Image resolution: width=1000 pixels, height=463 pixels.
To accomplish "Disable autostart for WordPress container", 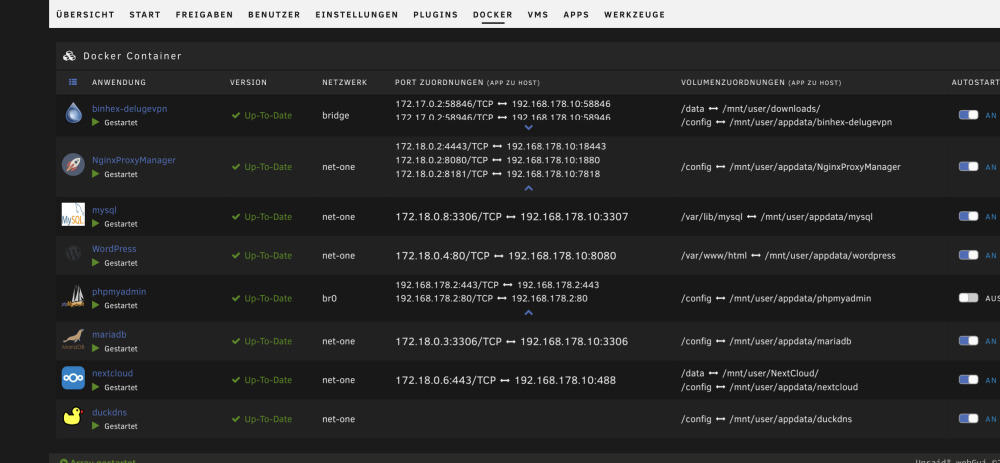I will [968, 255].
